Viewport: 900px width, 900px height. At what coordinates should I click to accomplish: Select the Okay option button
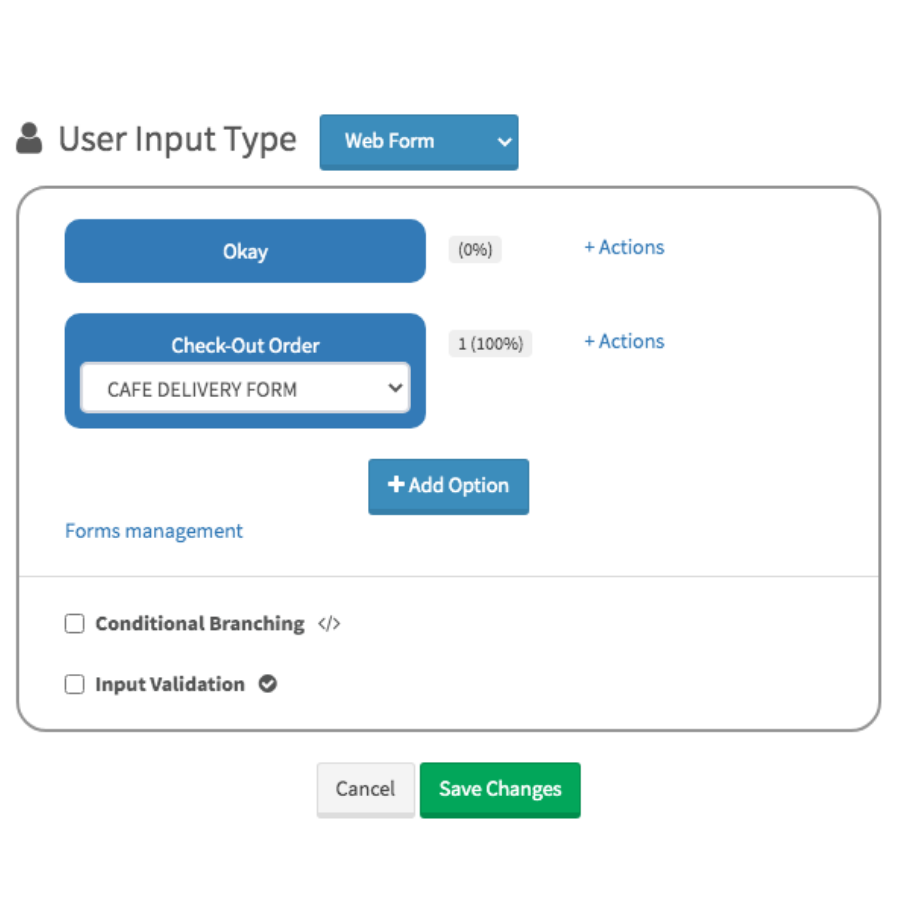pos(245,251)
